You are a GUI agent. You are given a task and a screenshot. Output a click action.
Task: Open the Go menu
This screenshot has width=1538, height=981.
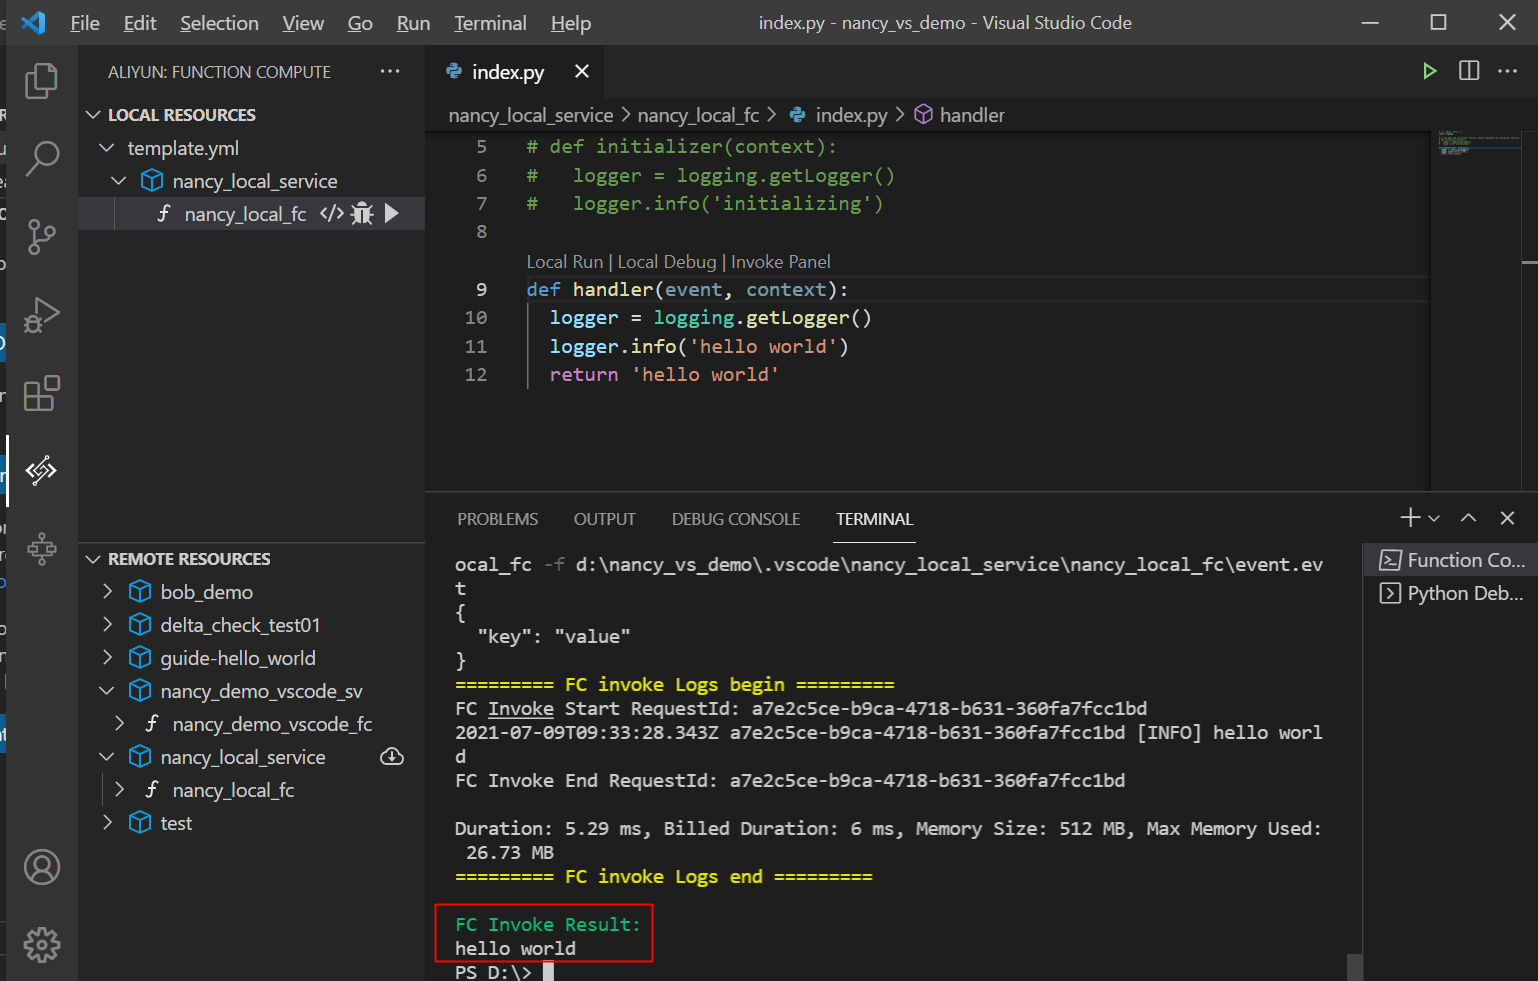coord(360,23)
